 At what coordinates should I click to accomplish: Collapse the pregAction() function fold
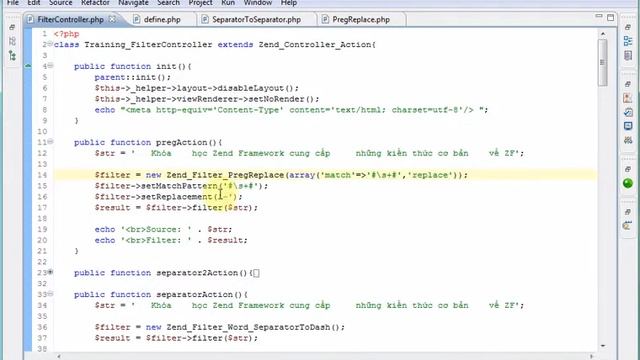(x=51, y=141)
